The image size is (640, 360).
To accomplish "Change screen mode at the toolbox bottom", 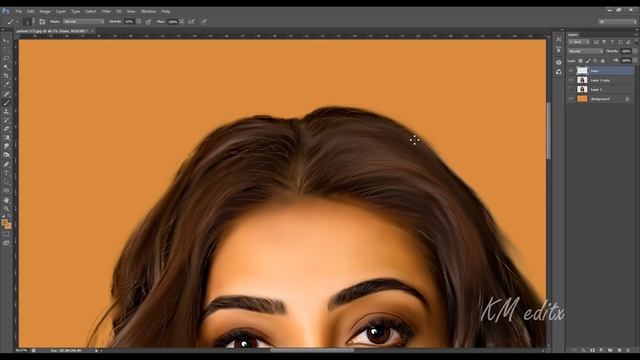I will [x=6, y=243].
